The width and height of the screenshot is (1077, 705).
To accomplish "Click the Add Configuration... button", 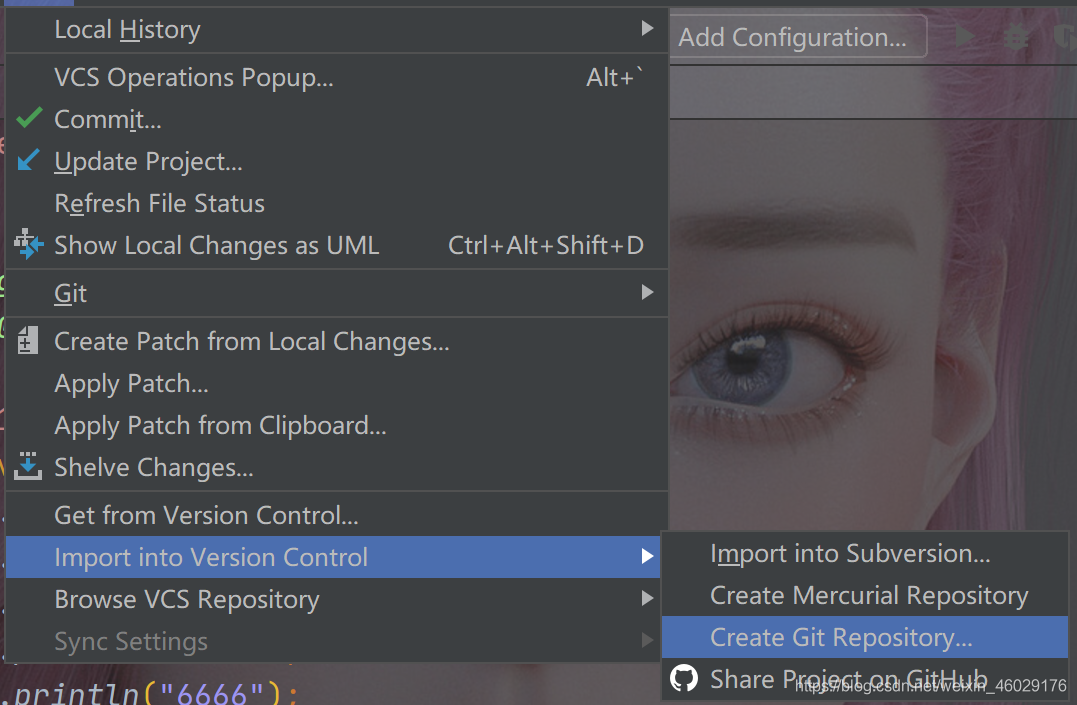I will coord(792,38).
